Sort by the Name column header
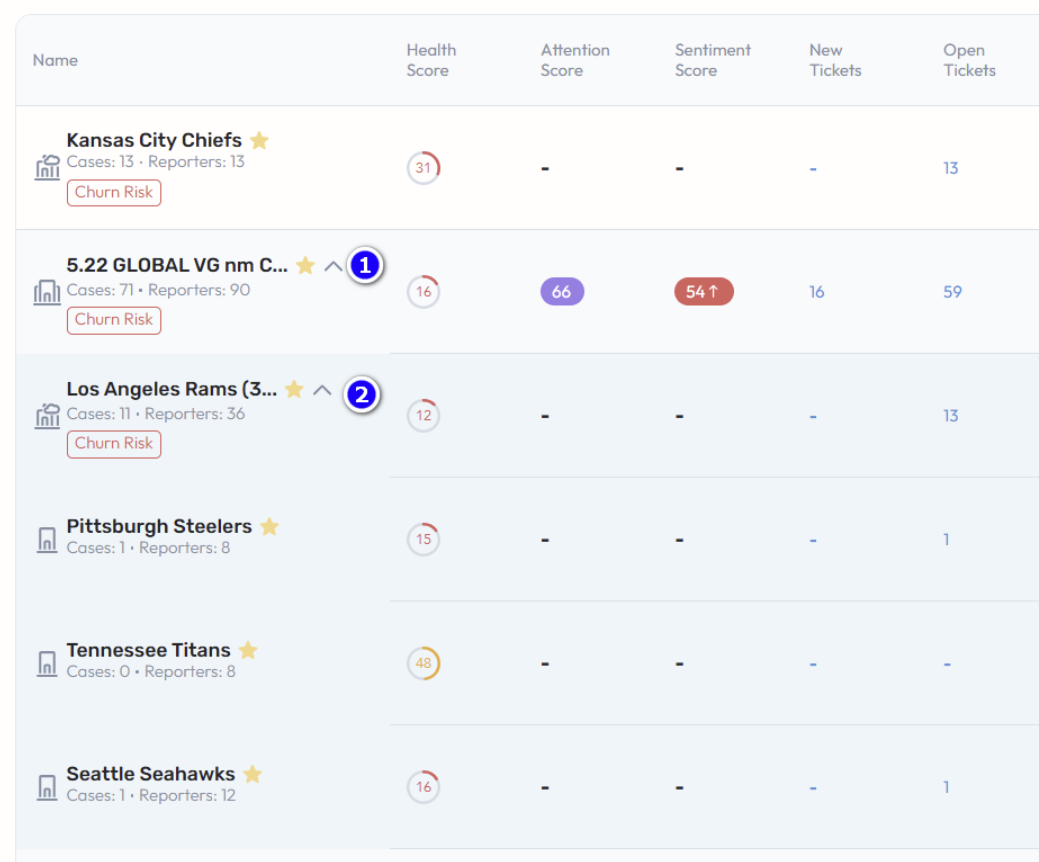Viewport: 1039px width, 862px height. coord(56,60)
